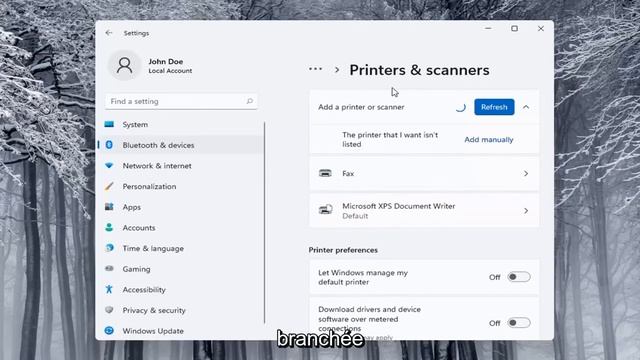The width and height of the screenshot is (640, 360).
Task: Toggle download drivers over metered connections
Action: (x=519, y=322)
